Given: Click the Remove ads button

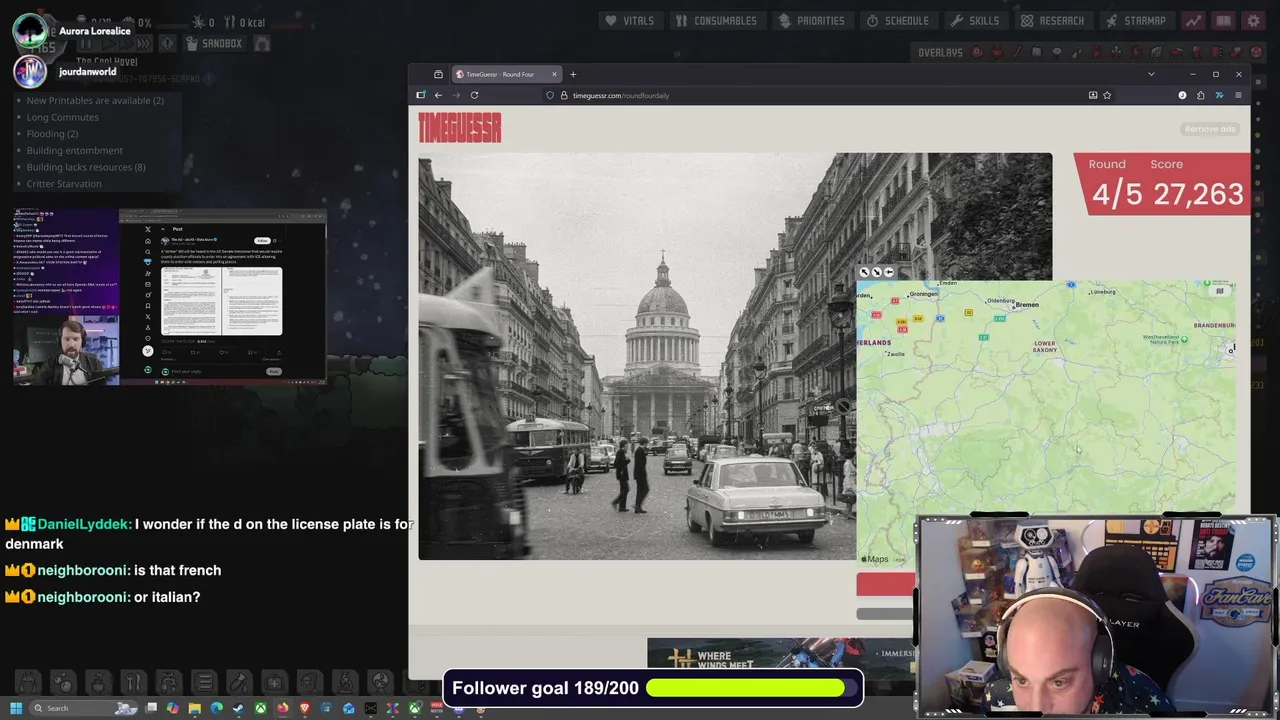Looking at the screenshot, I should pyautogui.click(x=1210, y=129).
